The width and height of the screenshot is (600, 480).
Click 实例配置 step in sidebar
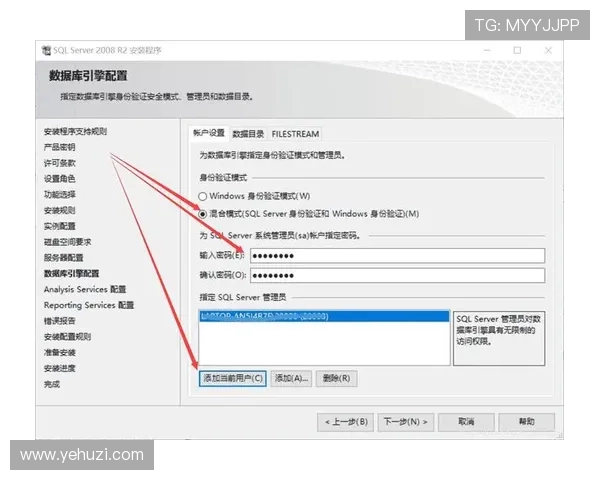(60, 226)
